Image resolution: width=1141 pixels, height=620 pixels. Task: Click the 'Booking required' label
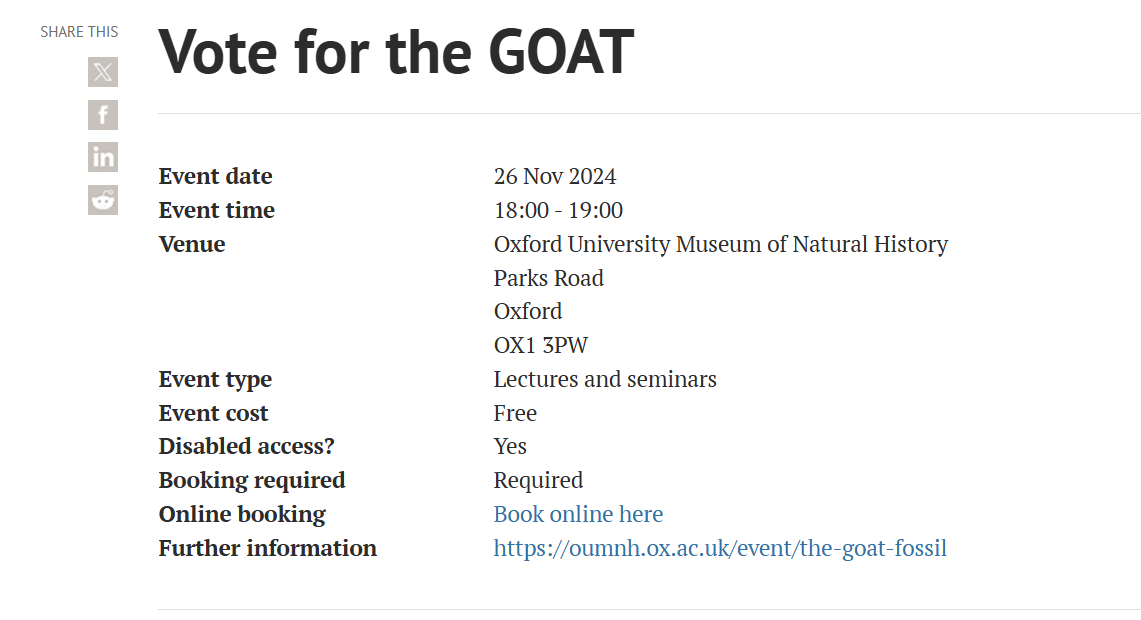252,480
